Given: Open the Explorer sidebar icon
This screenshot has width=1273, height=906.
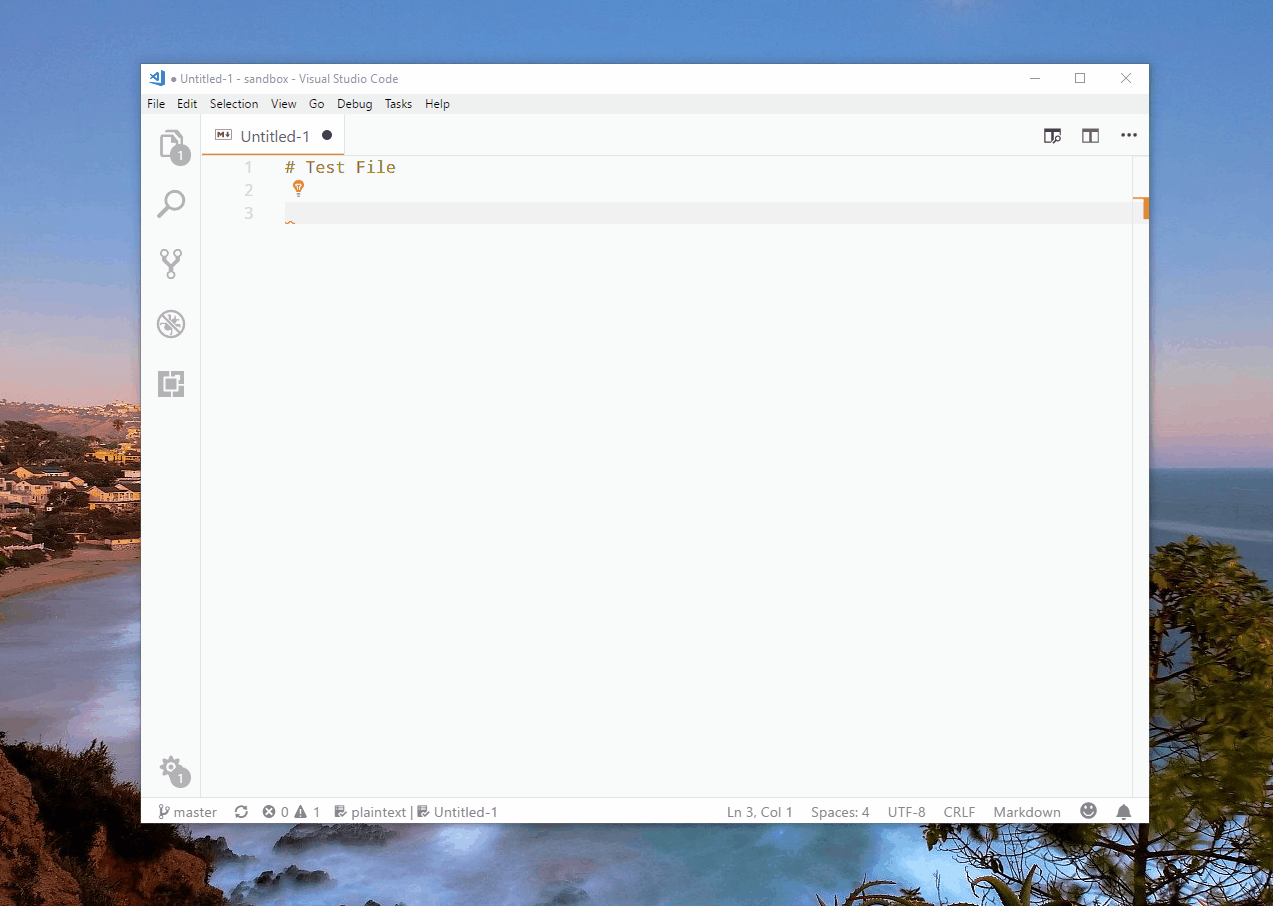Looking at the screenshot, I should click(171, 143).
